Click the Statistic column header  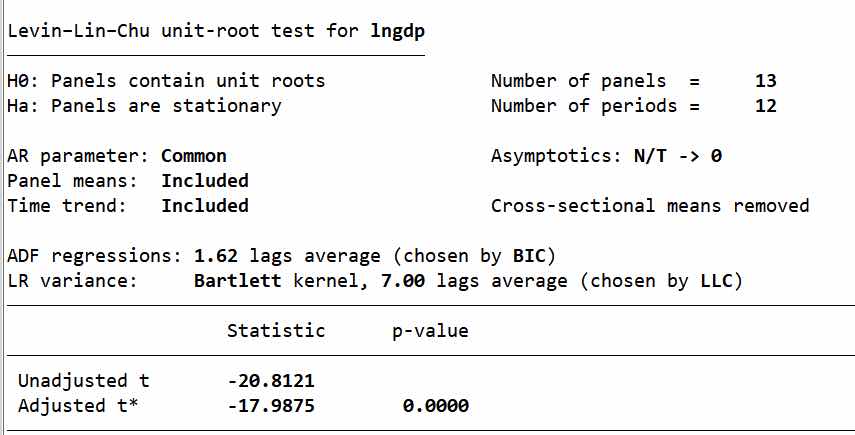[276, 330]
